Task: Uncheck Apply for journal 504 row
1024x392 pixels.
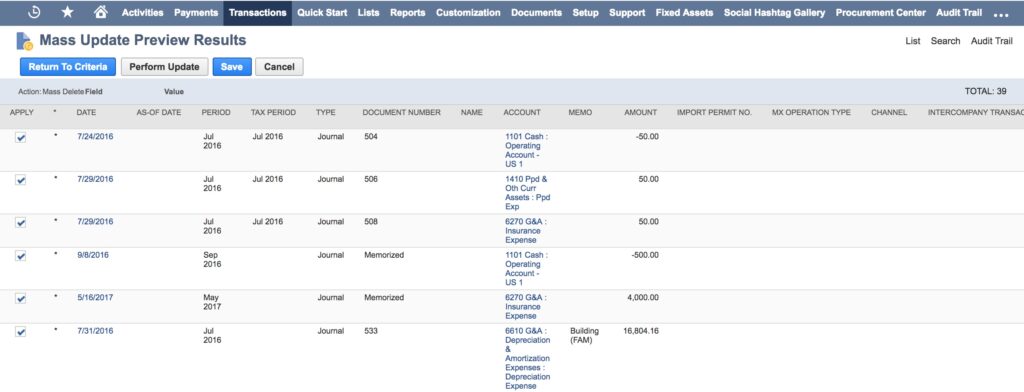Action: coord(21,137)
